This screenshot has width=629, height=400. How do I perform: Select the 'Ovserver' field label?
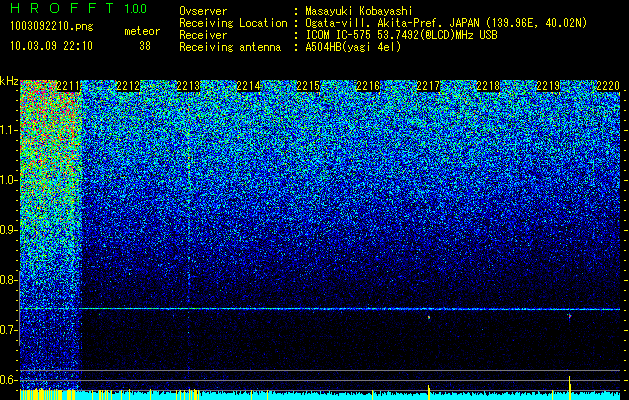tap(203, 12)
